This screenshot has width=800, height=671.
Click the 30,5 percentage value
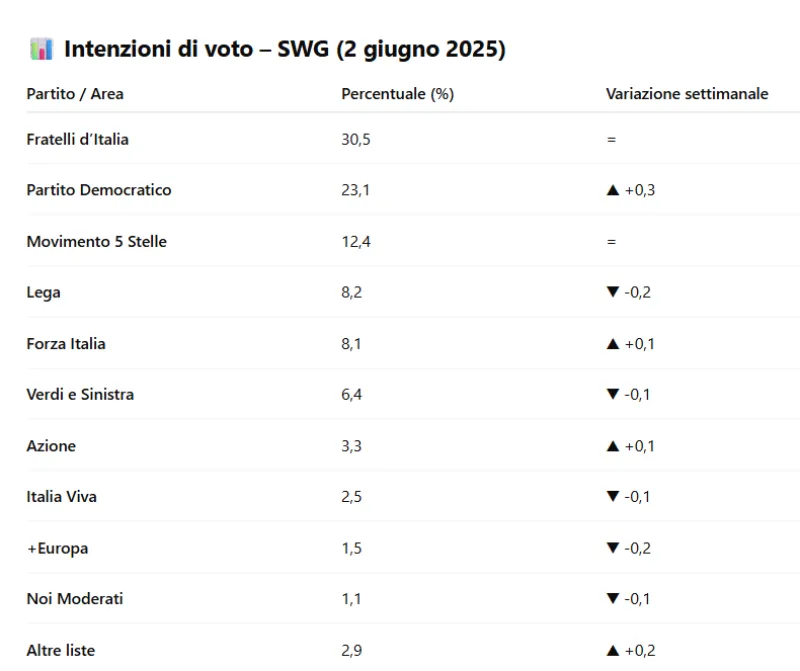[x=356, y=140]
